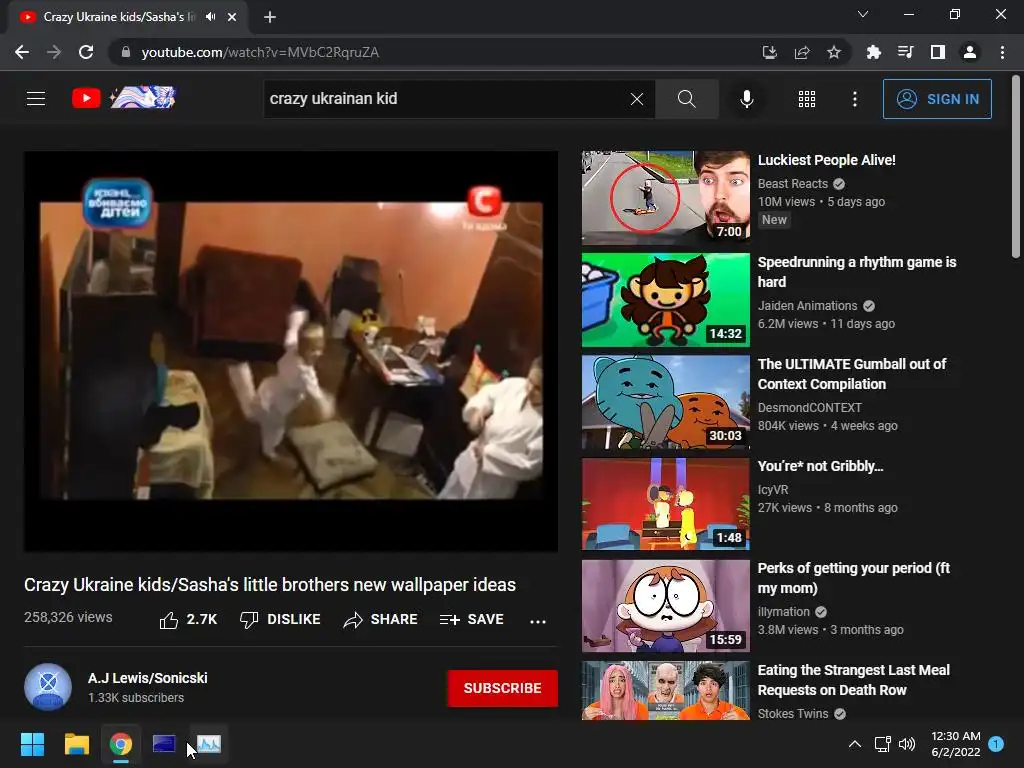This screenshot has width=1024, height=768.
Task: Click the YouTube search text field
Action: [447, 99]
